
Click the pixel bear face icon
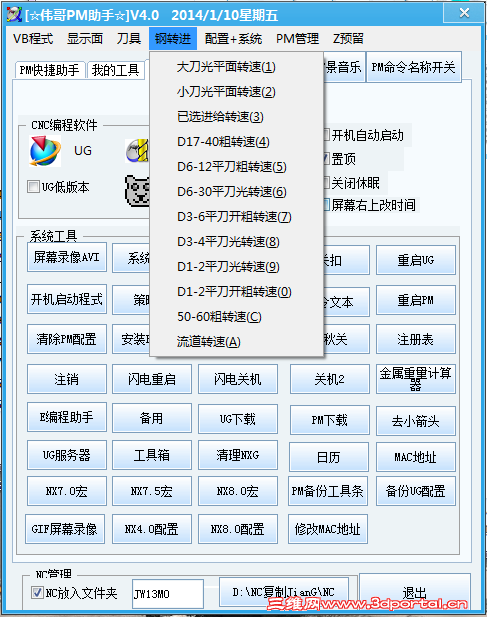click(137, 191)
